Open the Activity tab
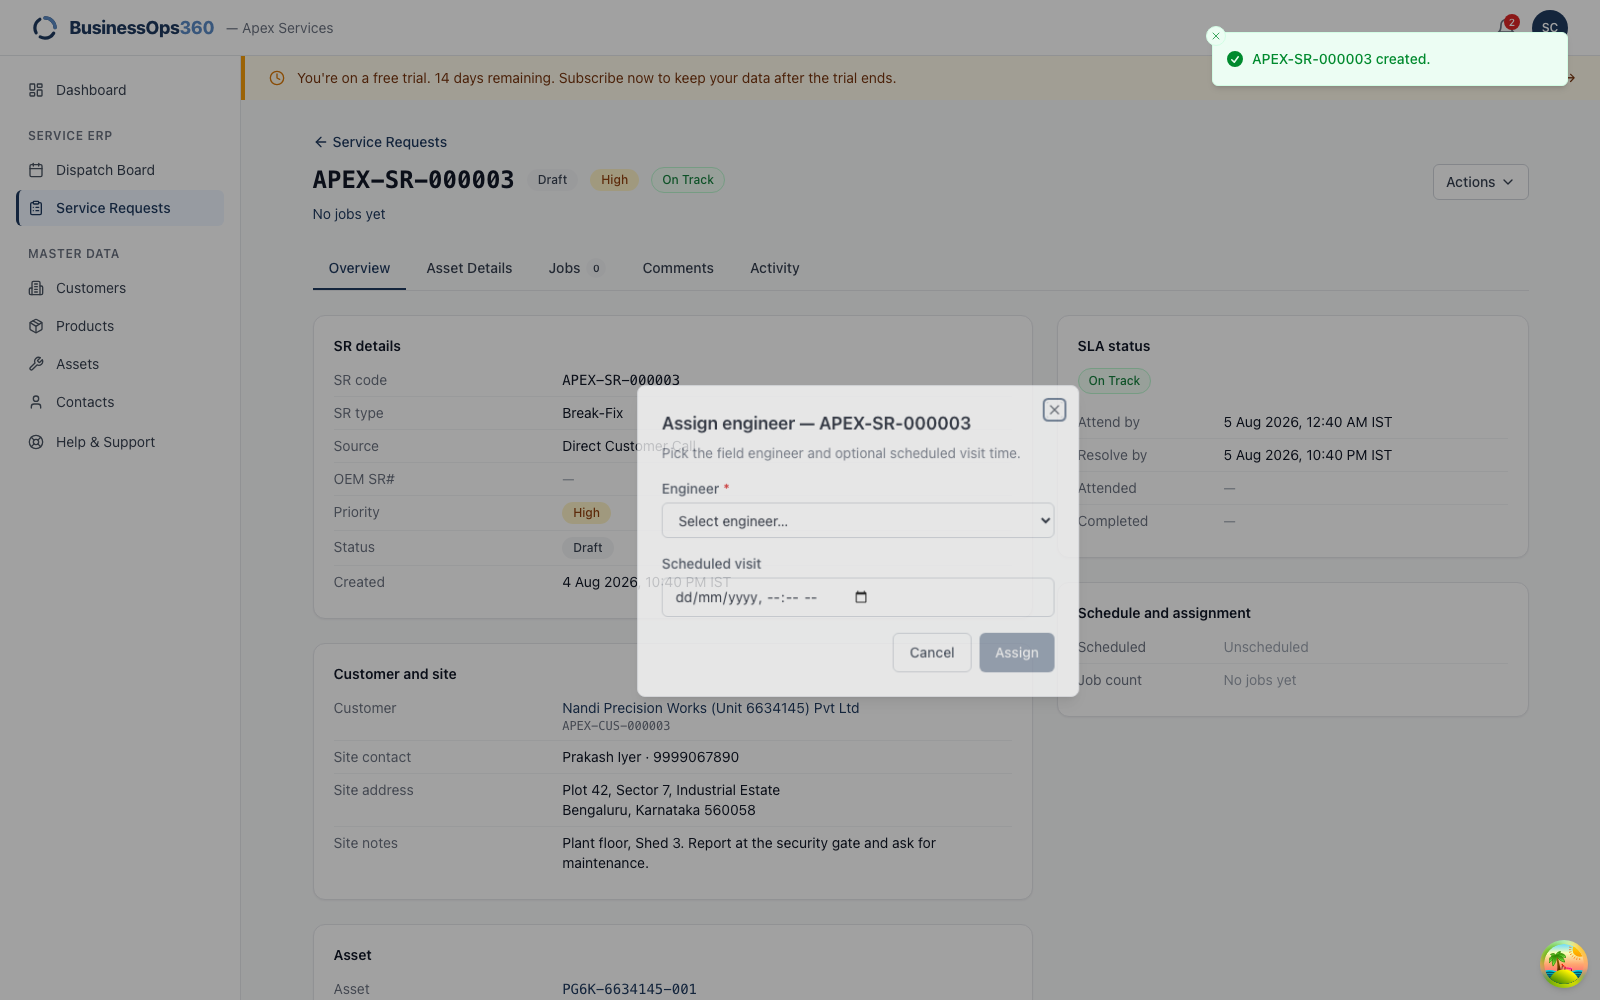 [x=775, y=268]
